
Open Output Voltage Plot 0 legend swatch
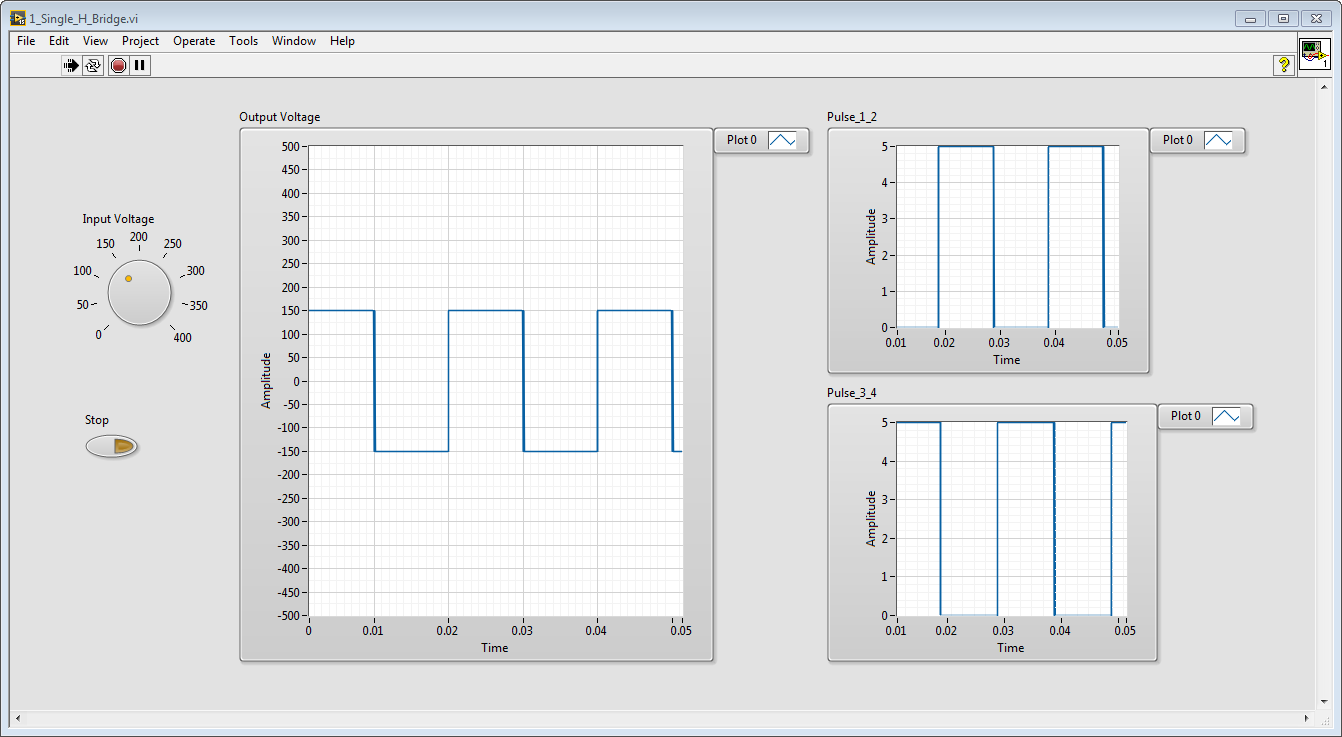point(782,141)
